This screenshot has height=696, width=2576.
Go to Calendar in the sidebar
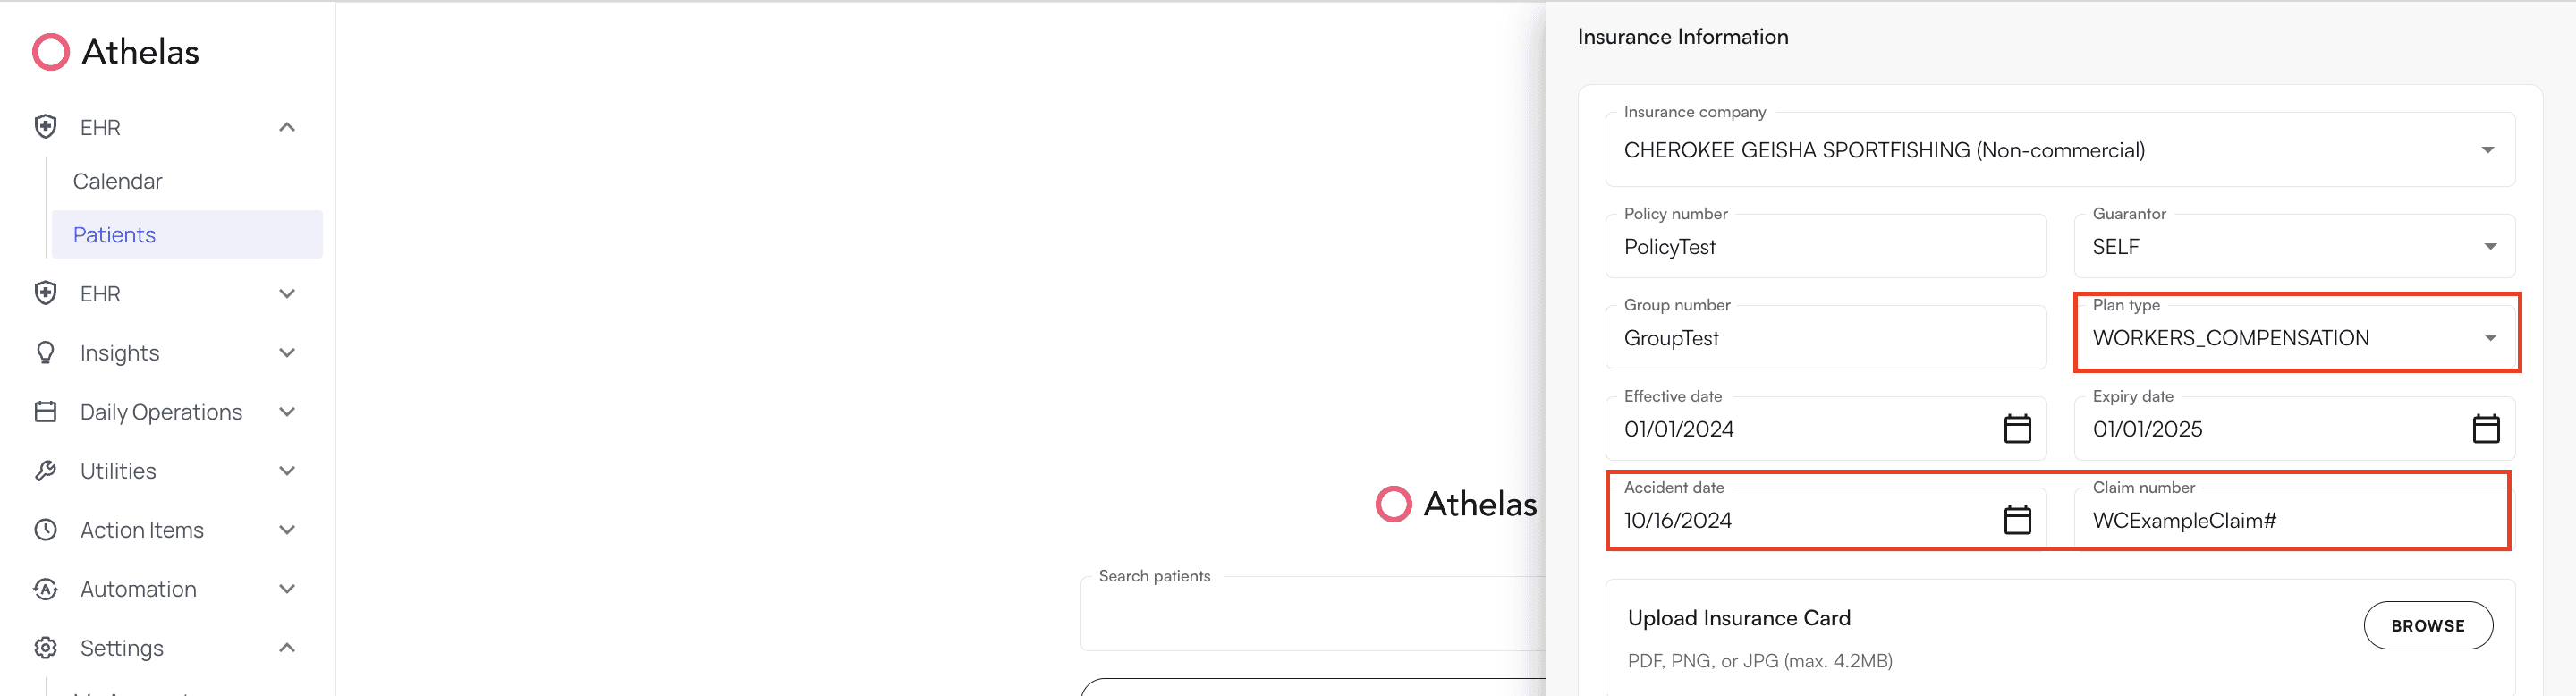pos(117,181)
